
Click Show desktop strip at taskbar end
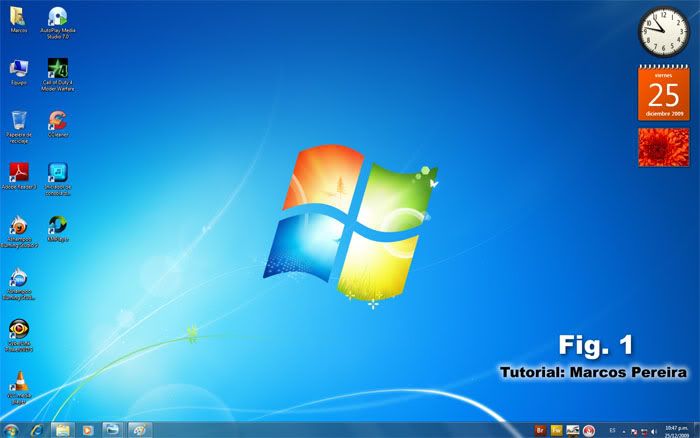pyautogui.click(x=696, y=430)
